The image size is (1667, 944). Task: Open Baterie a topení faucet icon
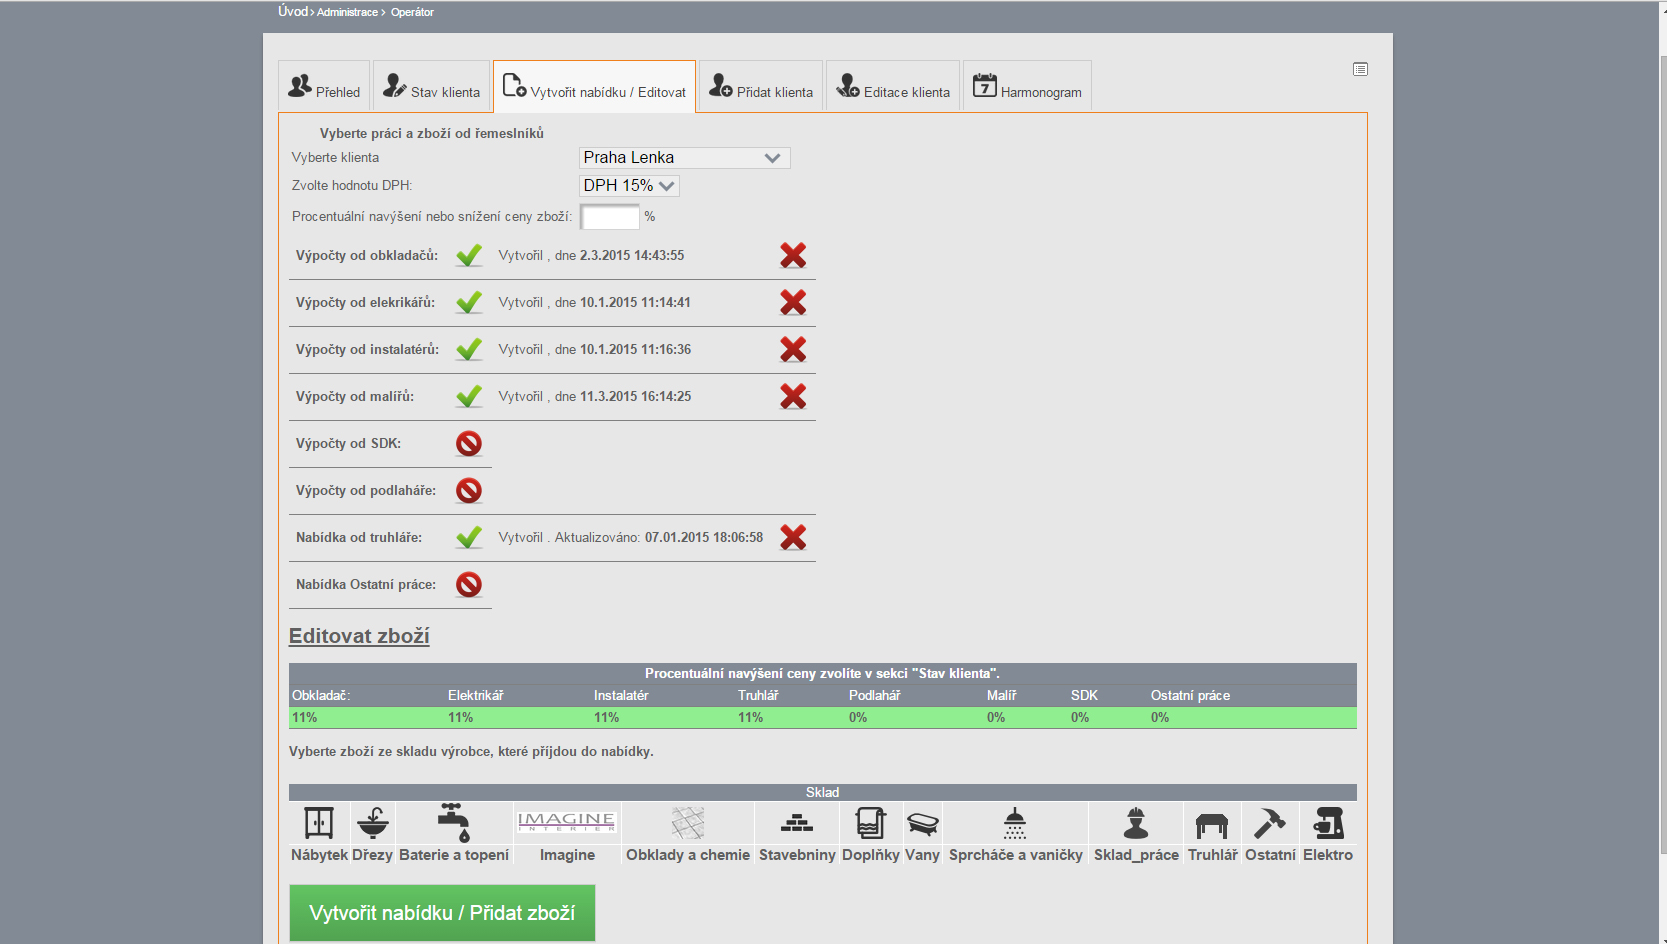[x=453, y=823]
